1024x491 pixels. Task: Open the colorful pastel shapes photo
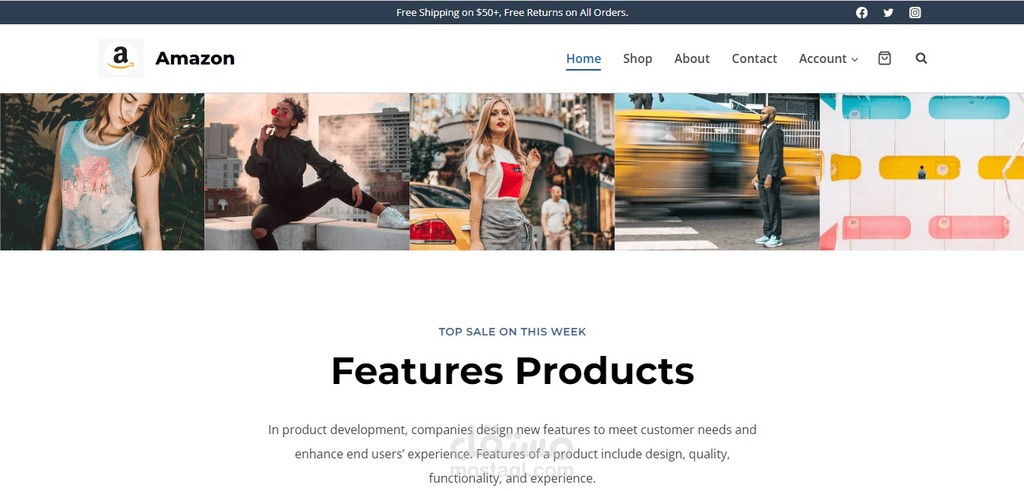coord(921,172)
